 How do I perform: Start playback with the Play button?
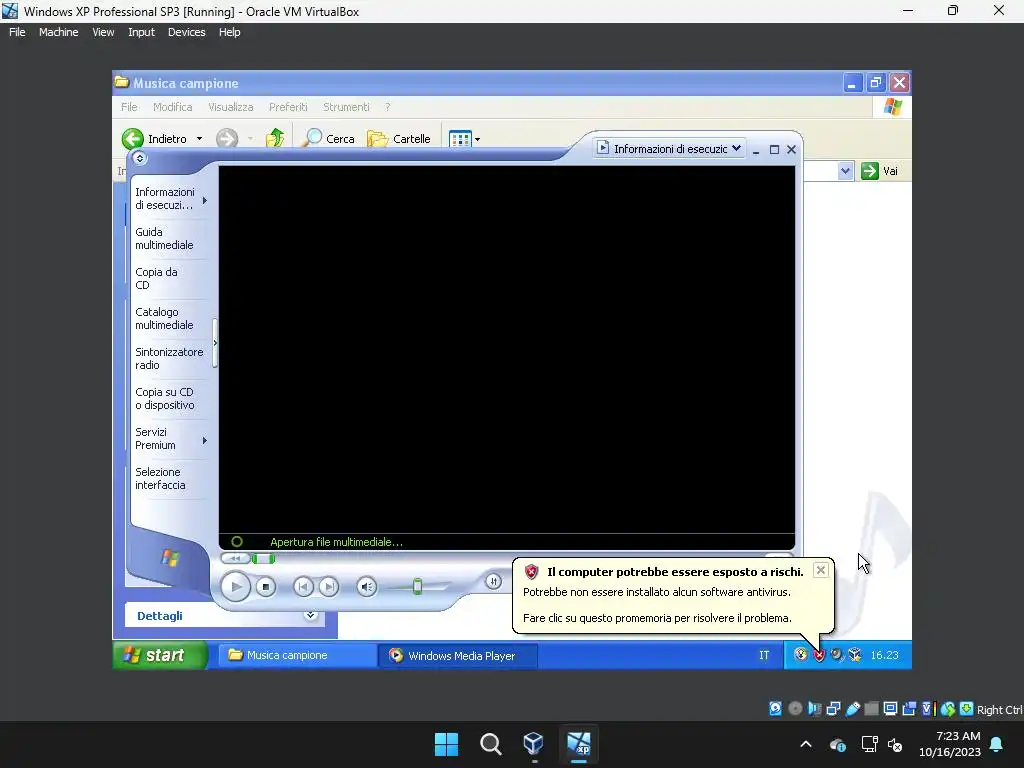[x=235, y=587]
